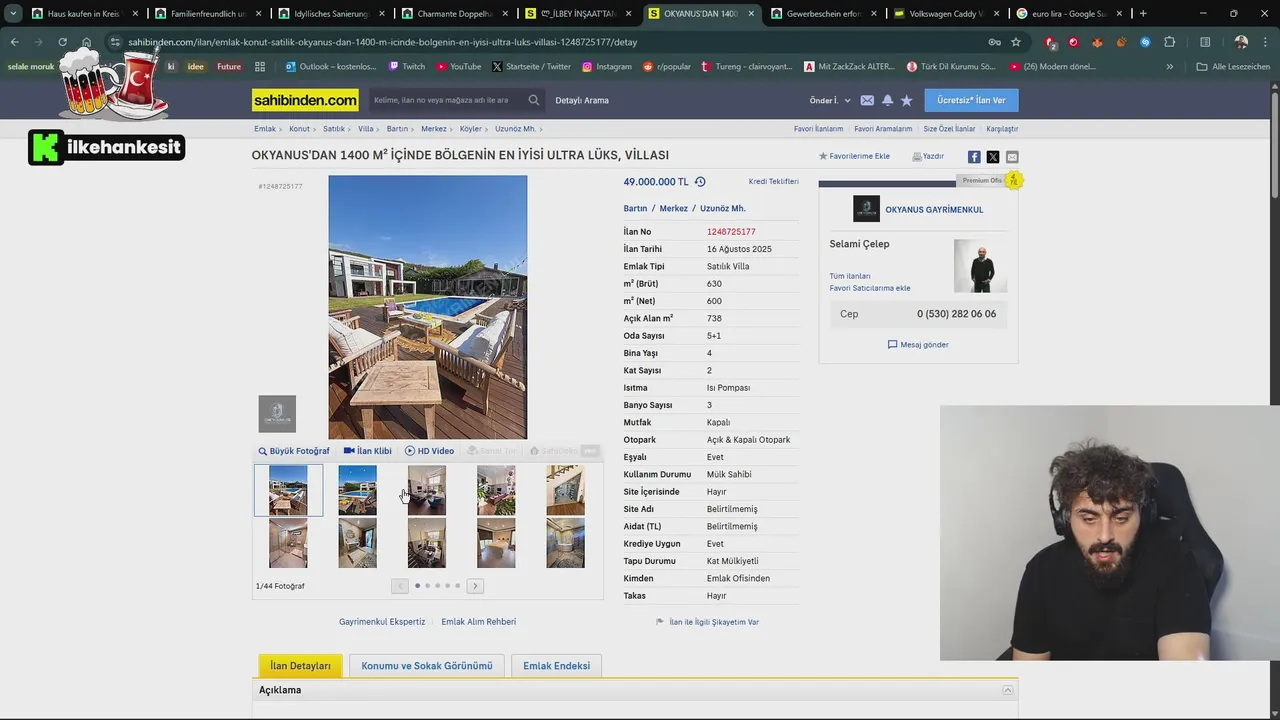Viewport: 1280px width, 720px height.
Task: Click the sahibinden.com logo
Action: click(305, 100)
